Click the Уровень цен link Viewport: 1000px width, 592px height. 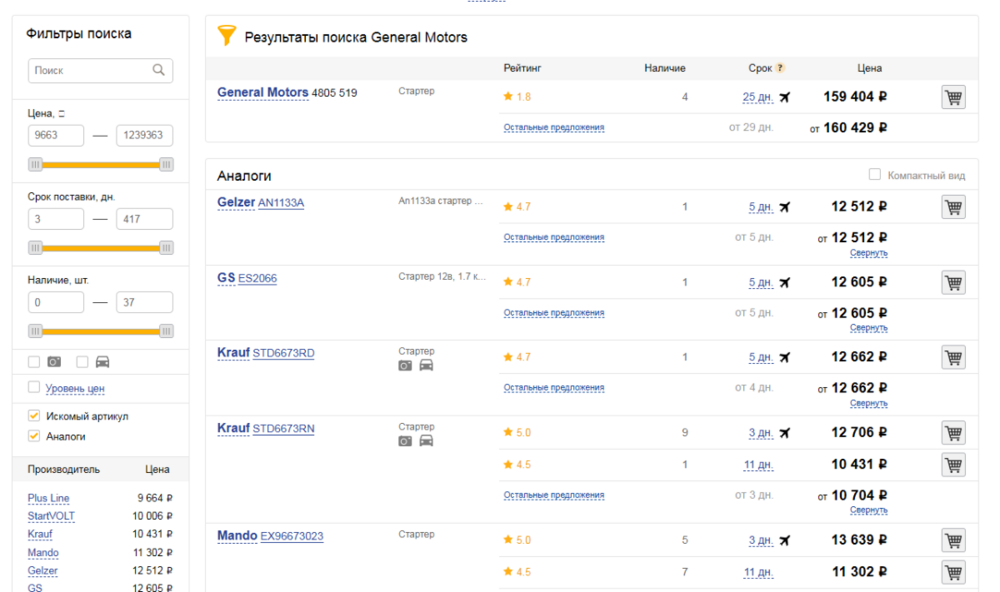[x=75, y=388]
